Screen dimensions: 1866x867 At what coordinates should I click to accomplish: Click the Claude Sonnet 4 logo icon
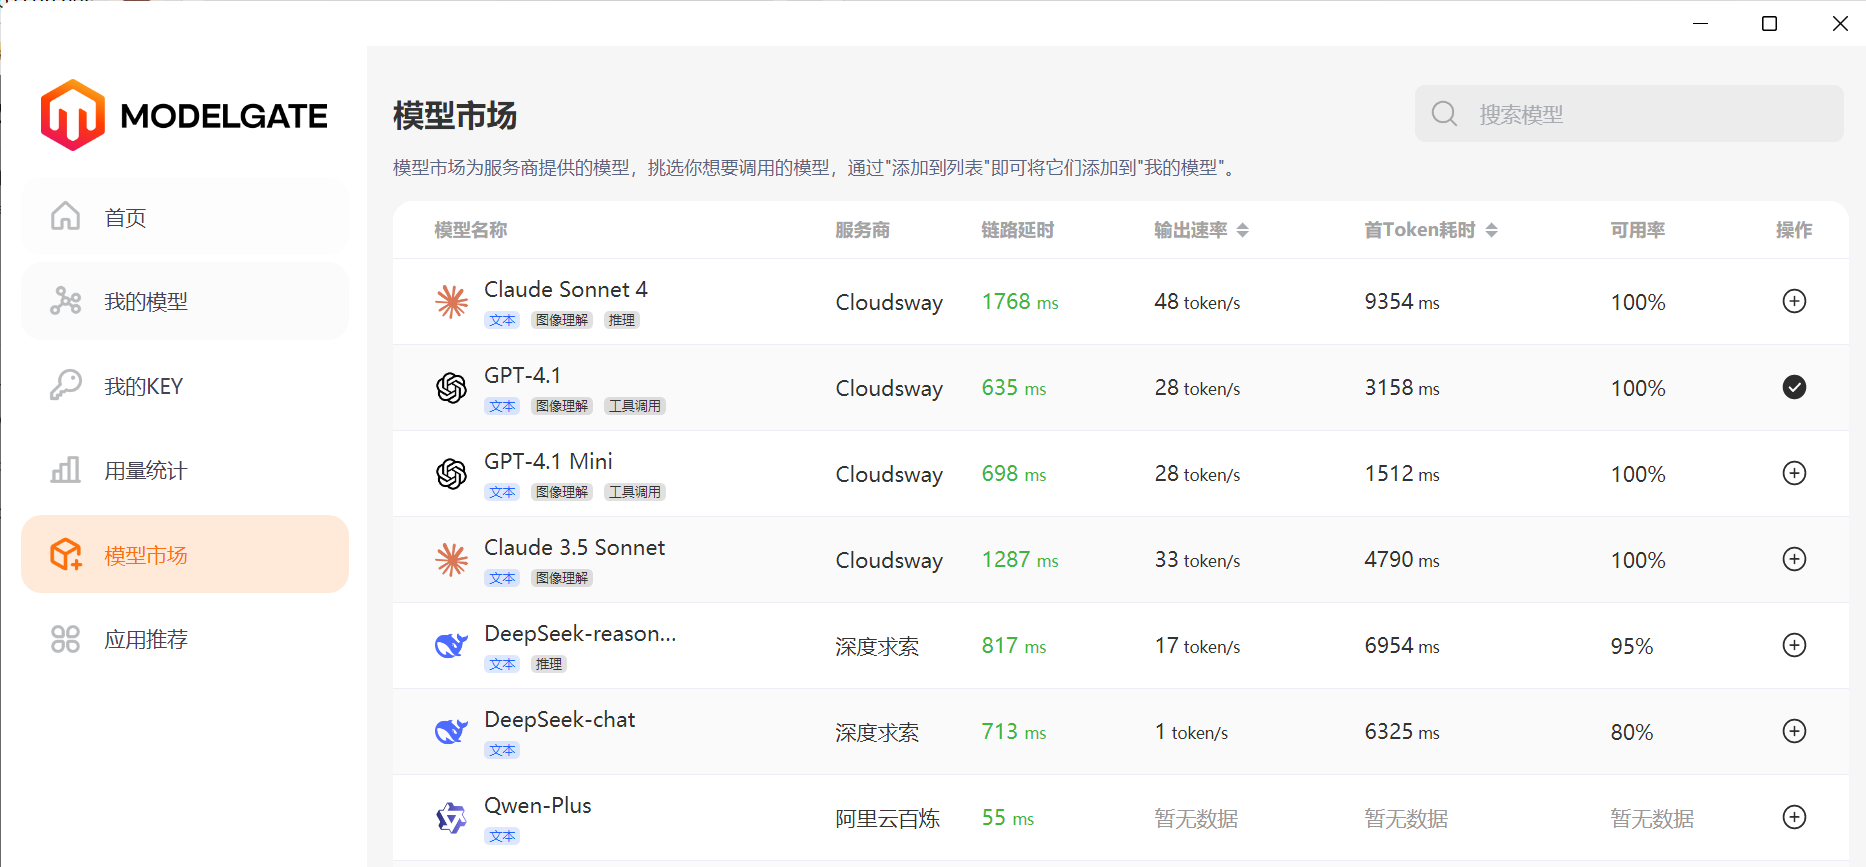pyautogui.click(x=452, y=302)
